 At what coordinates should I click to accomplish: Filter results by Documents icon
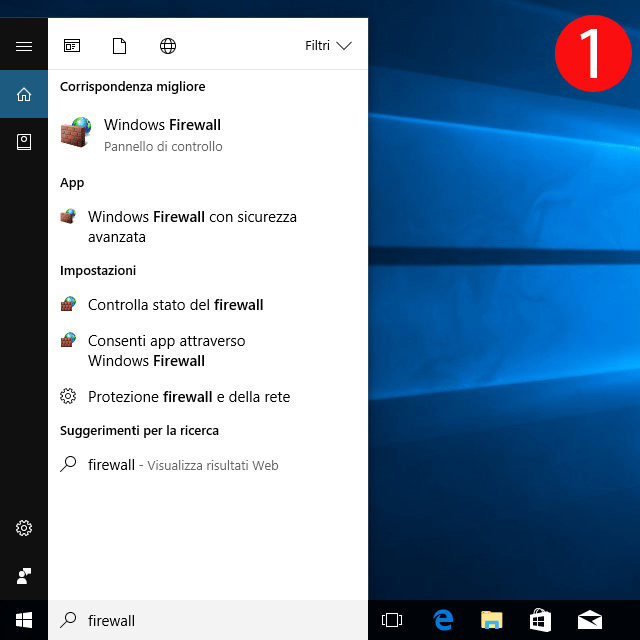coord(120,46)
